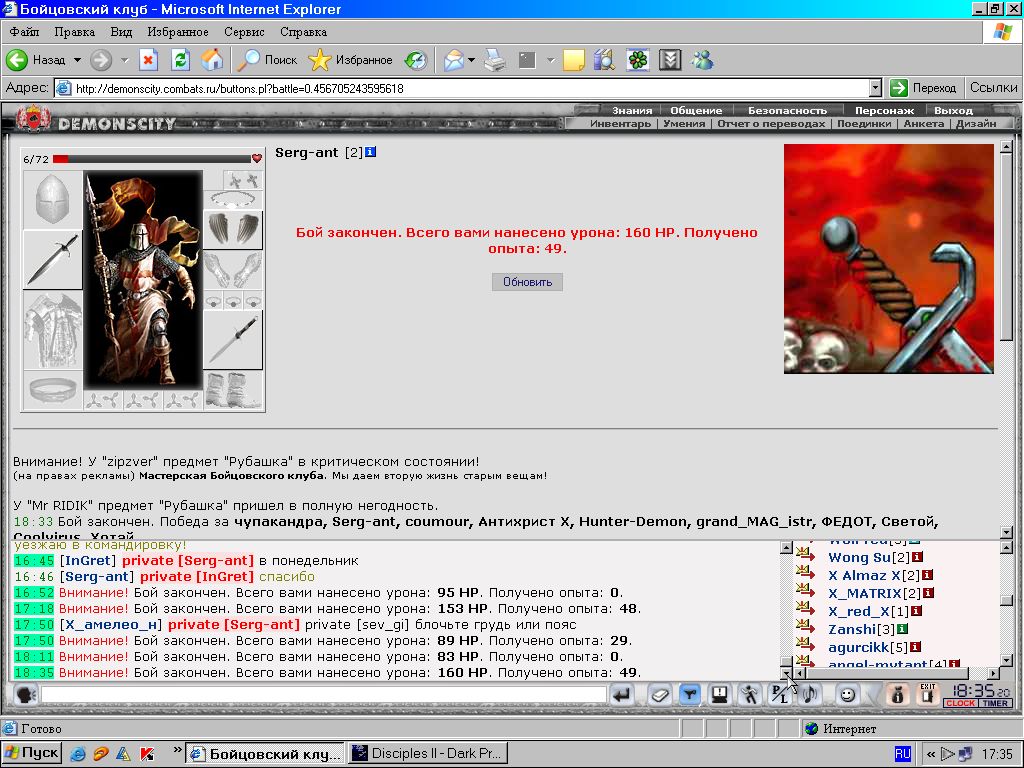Screen dimensions: 1024x768
Task: Expand the address bar URL dropdown
Action: (x=875, y=88)
